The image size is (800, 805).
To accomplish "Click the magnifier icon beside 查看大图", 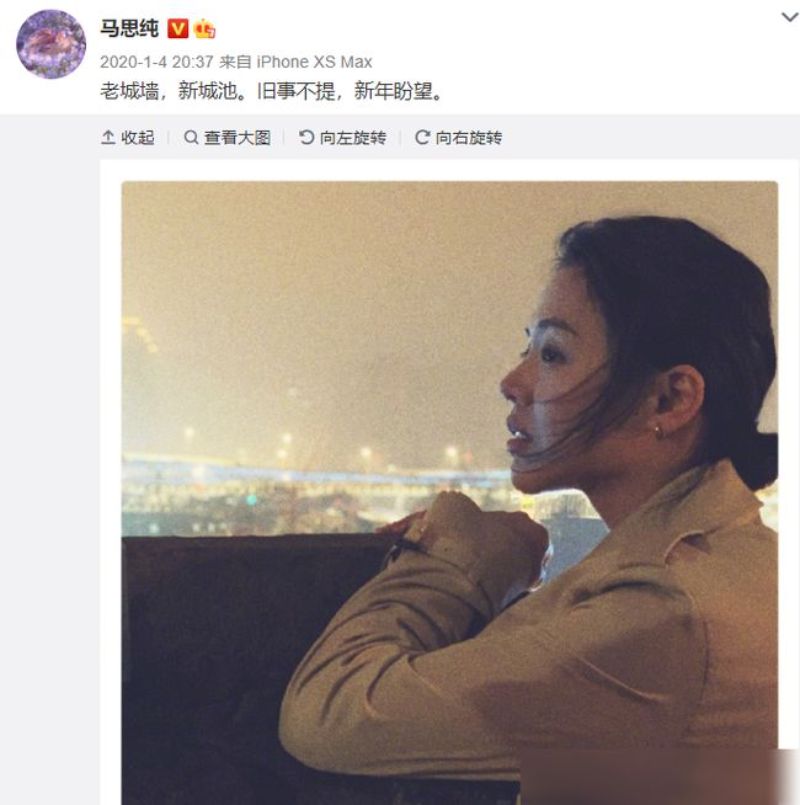I will 191,138.
